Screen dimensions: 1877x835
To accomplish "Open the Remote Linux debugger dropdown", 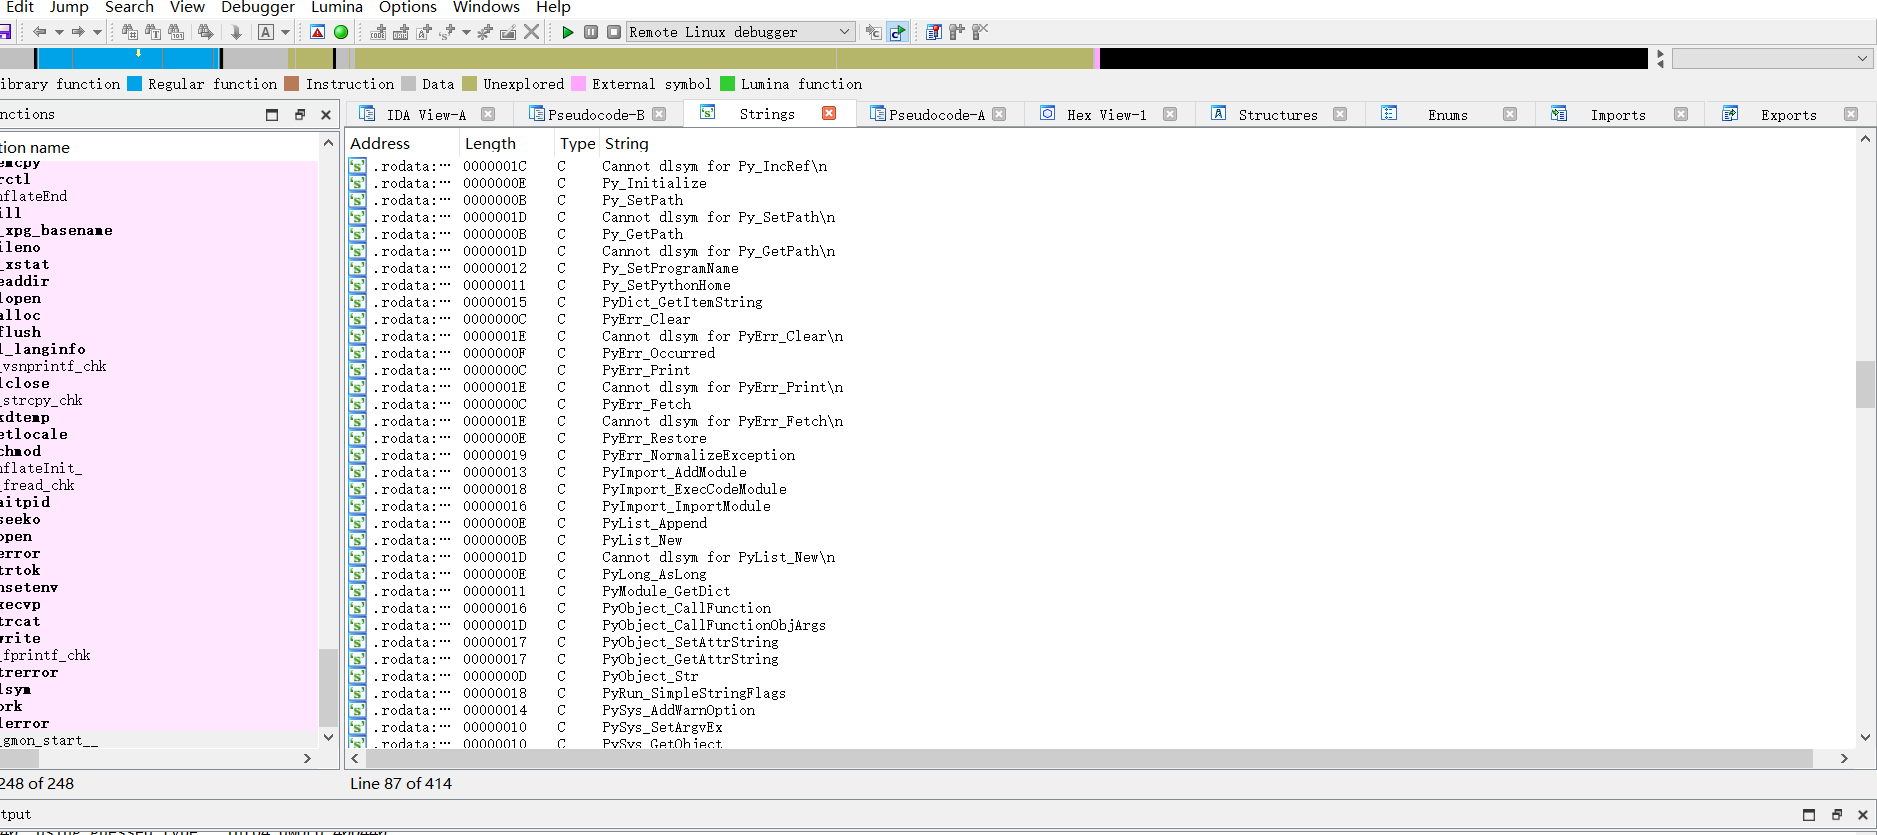I will (x=740, y=32).
